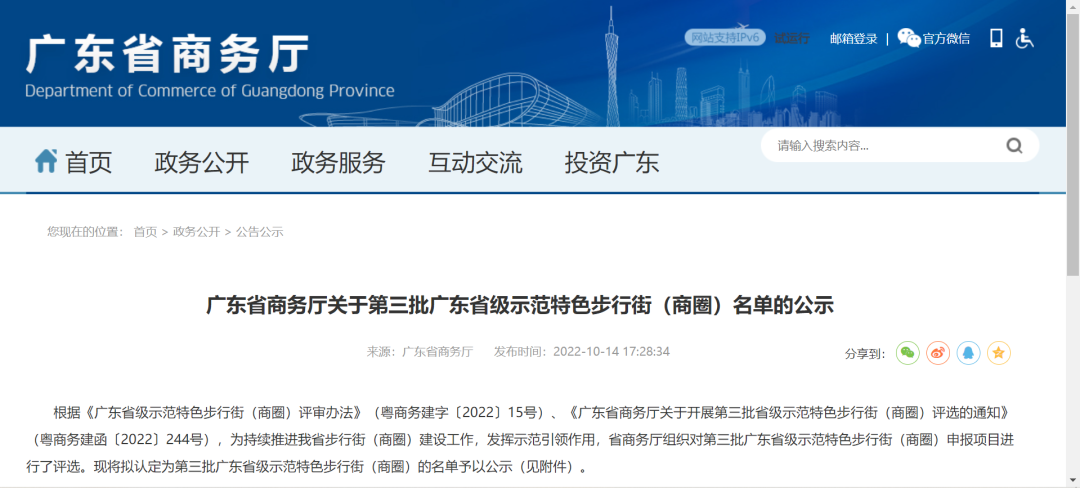
Task: Open accessibility mode wheelchair icon
Action: (1025, 38)
